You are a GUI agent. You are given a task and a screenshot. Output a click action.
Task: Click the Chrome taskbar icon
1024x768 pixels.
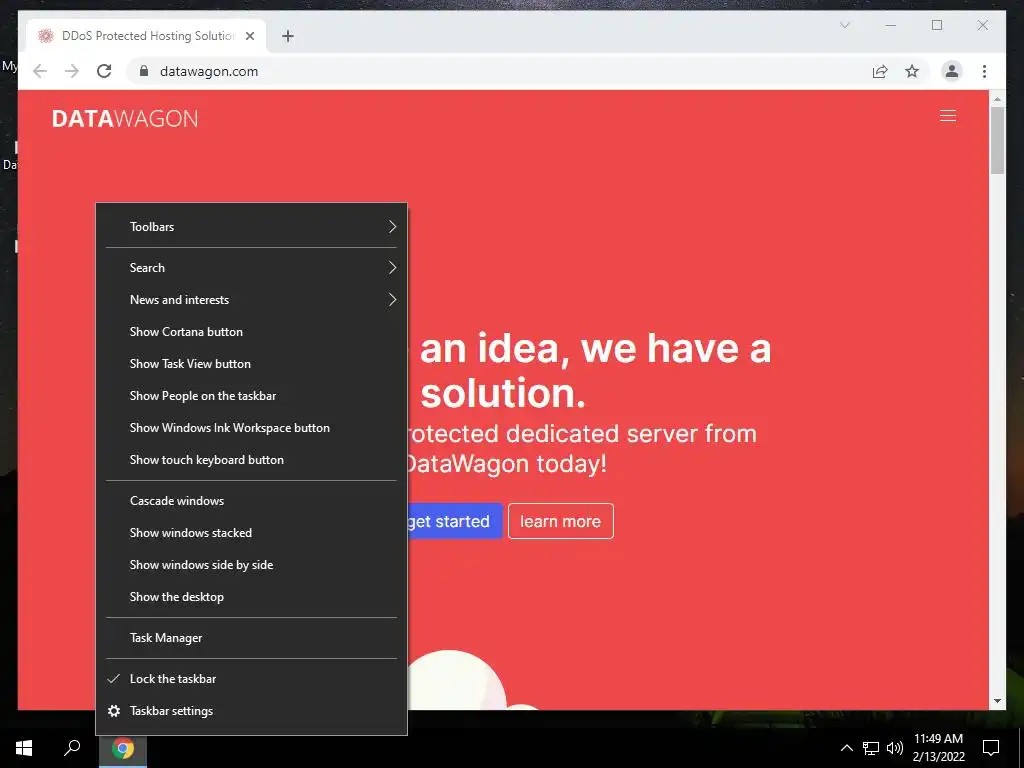click(x=123, y=748)
